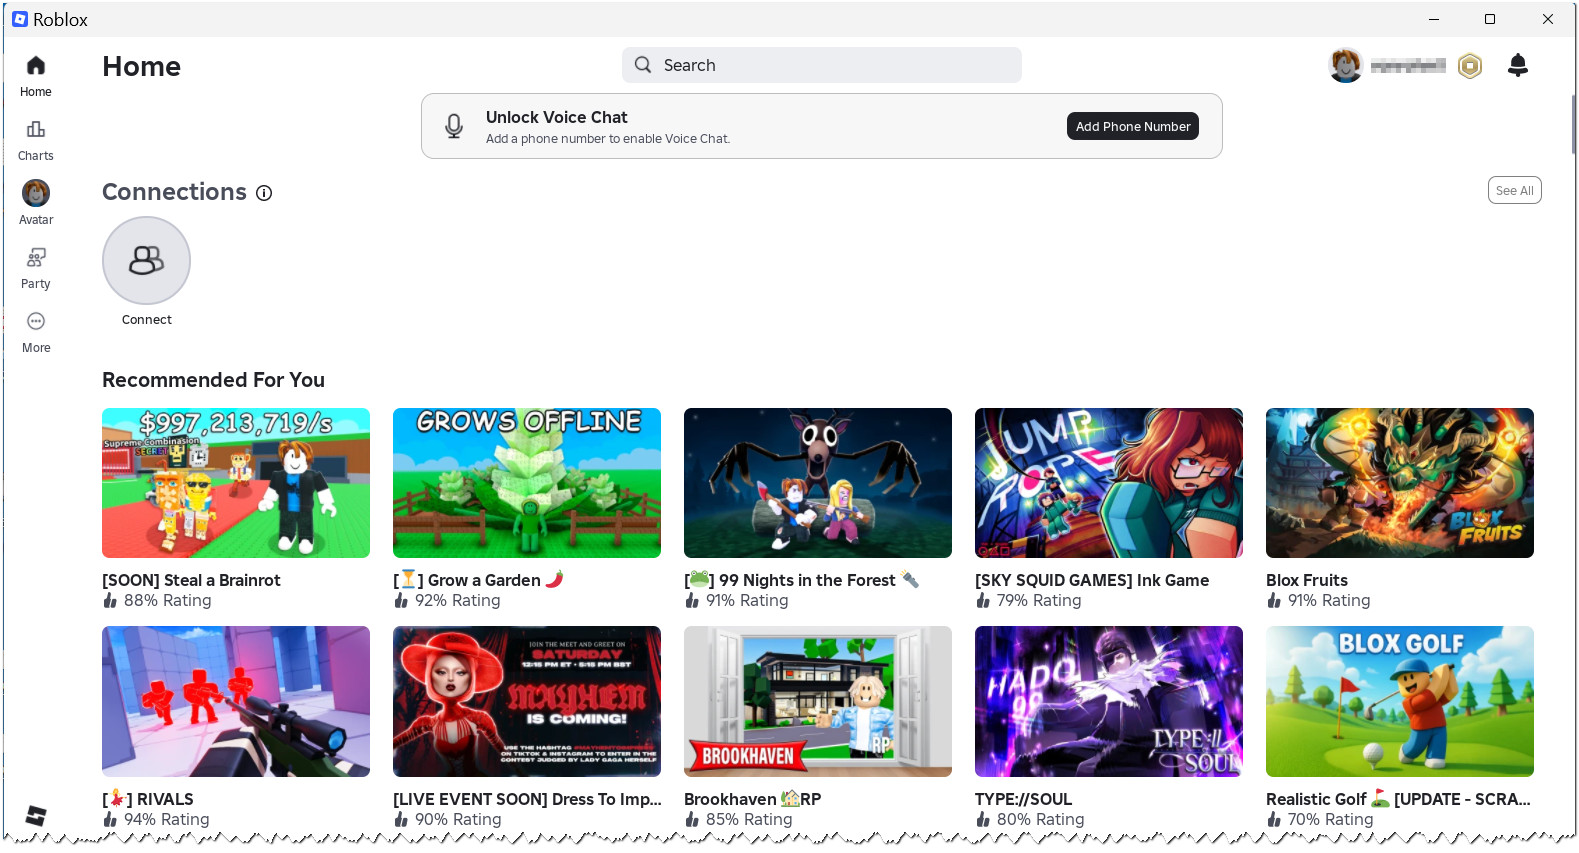Select the Blox Fruits game thumbnail
The height and width of the screenshot is (853, 1579).
click(x=1399, y=483)
